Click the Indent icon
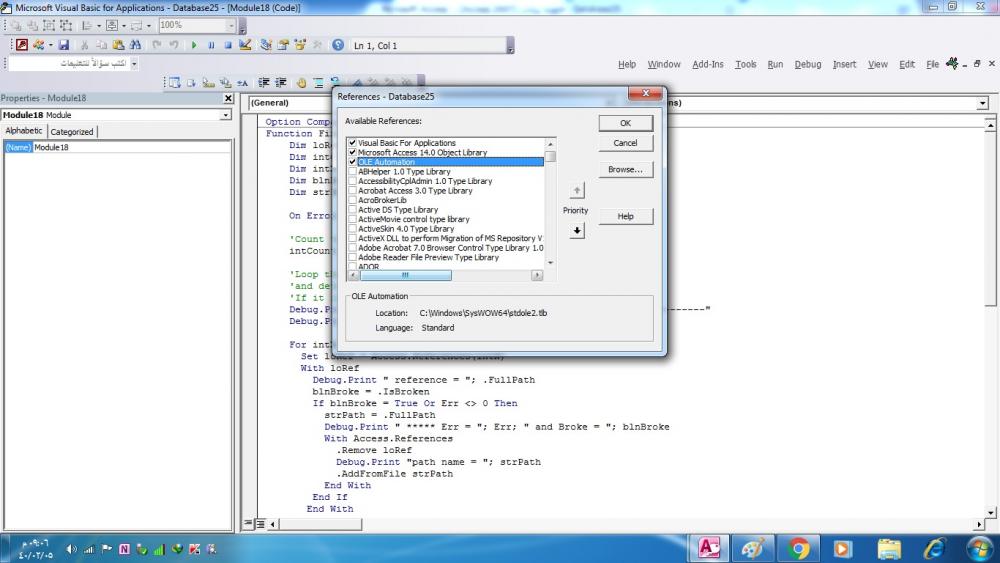The image size is (1000, 563). click(x=263, y=82)
